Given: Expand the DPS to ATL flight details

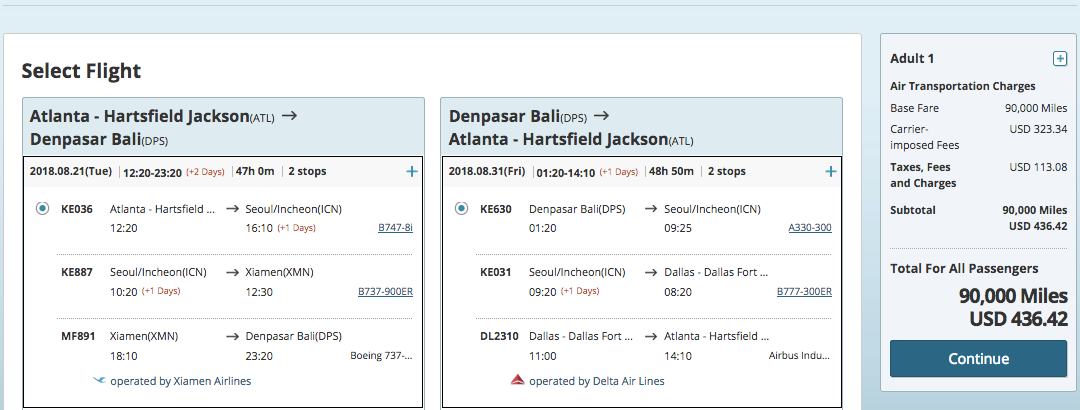Looking at the screenshot, I should (x=831, y=172).
